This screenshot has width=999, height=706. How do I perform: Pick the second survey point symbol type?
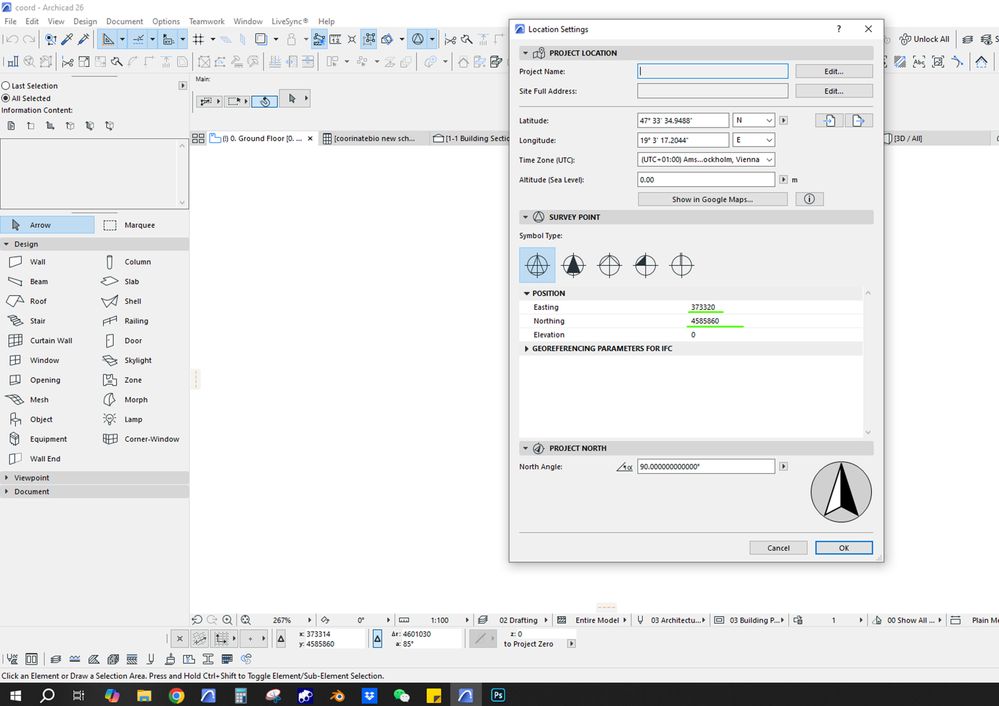pos(573,266)
